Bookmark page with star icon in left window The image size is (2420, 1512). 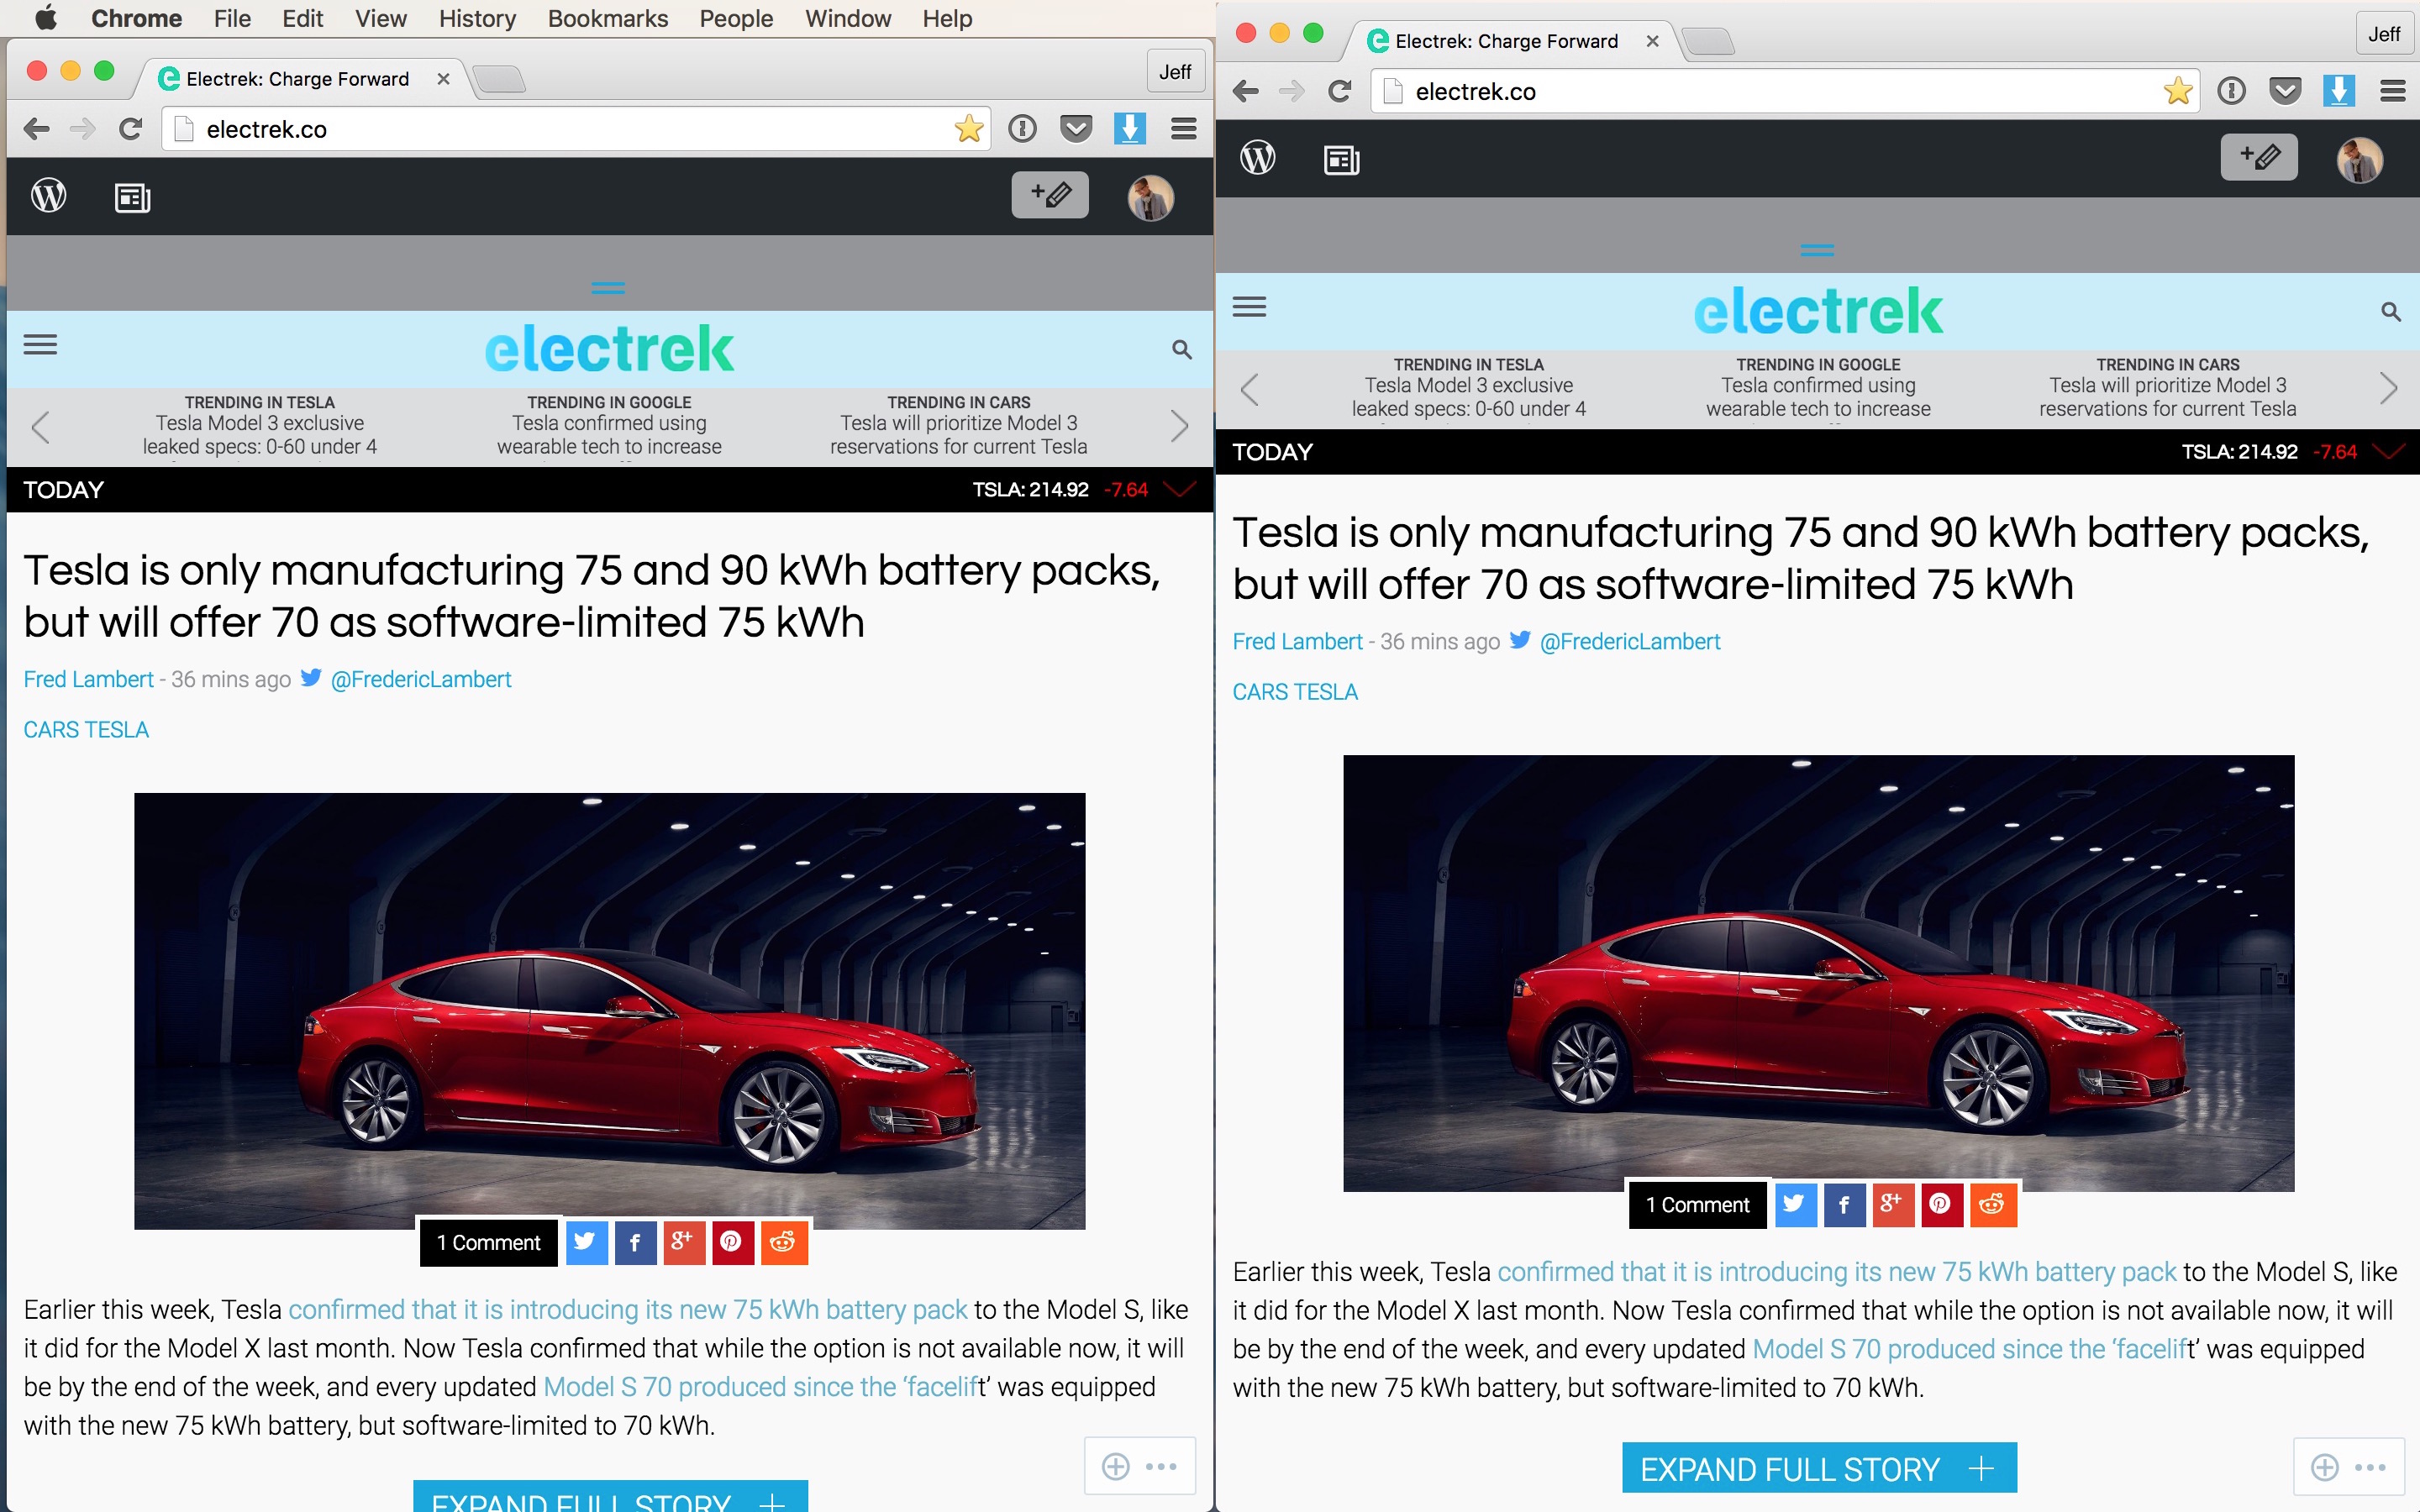968,129
